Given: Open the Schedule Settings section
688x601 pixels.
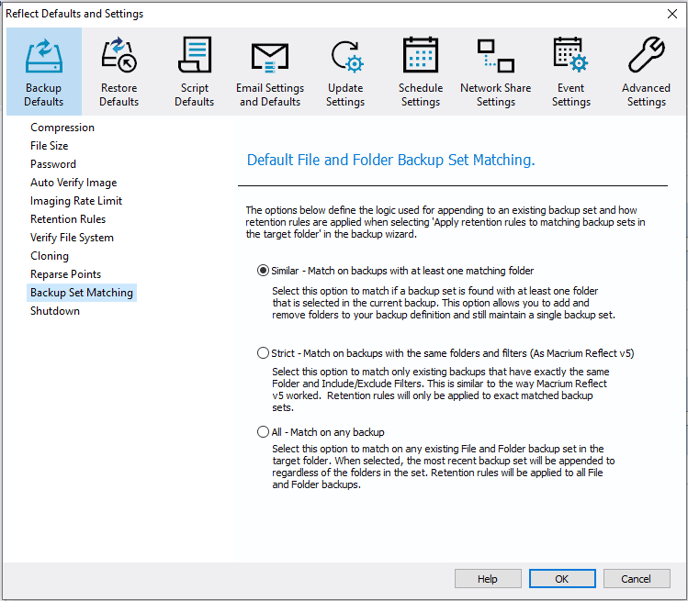Looking at the screenshot, I should 420,72.
